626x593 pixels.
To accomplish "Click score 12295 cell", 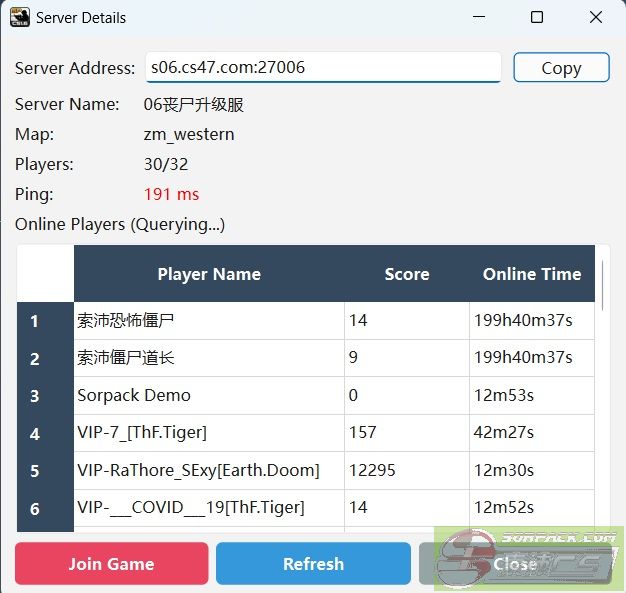I will [x=406, y=471].
